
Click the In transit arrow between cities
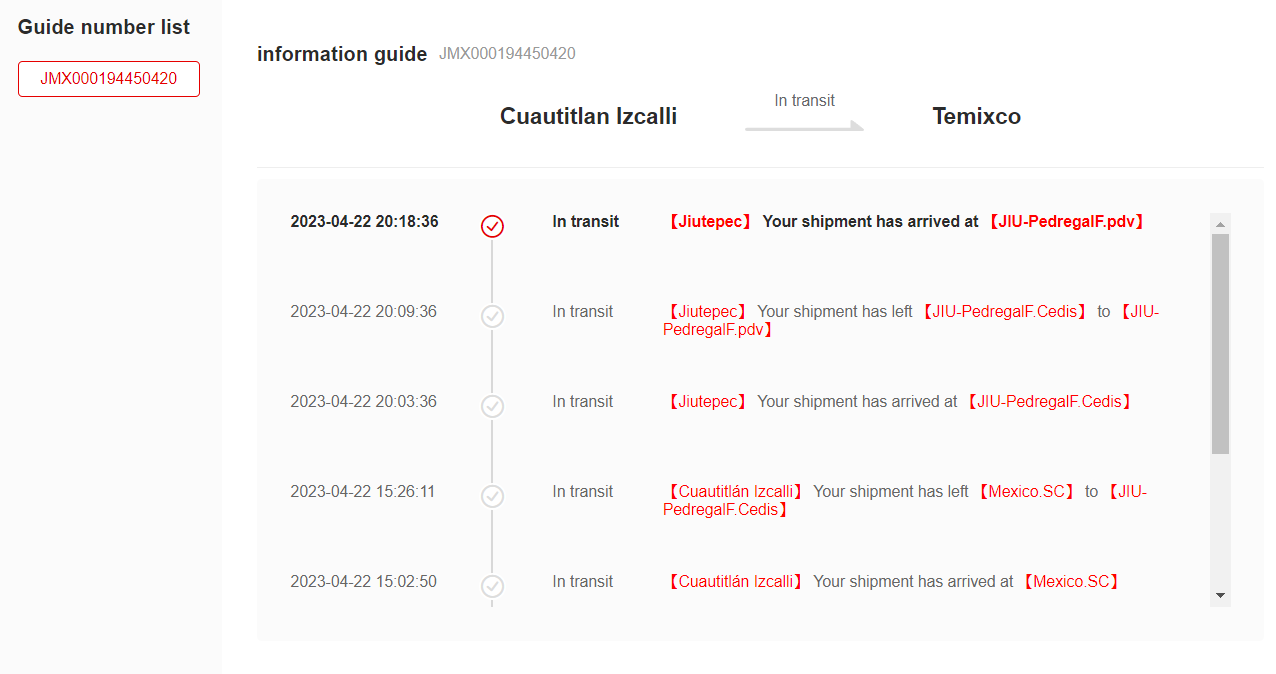[x=804, y=125]
